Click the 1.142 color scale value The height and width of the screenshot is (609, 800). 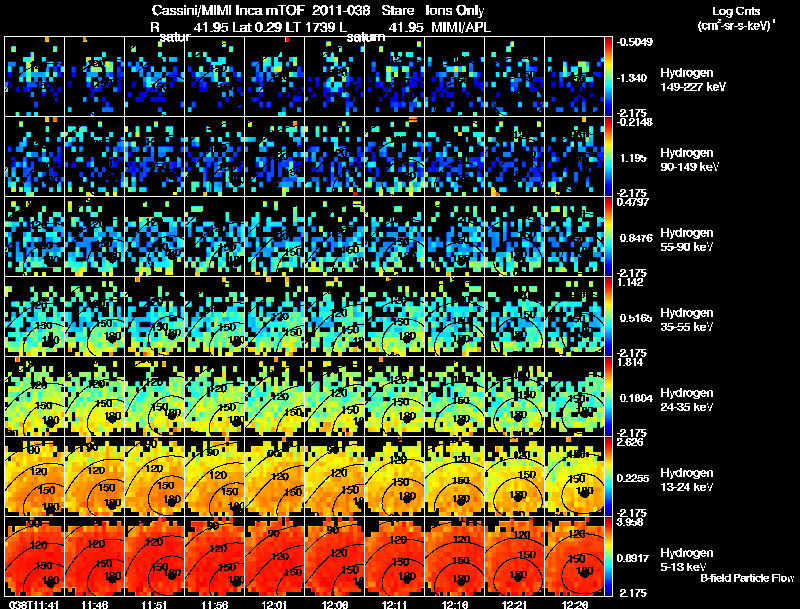point(630,282)
